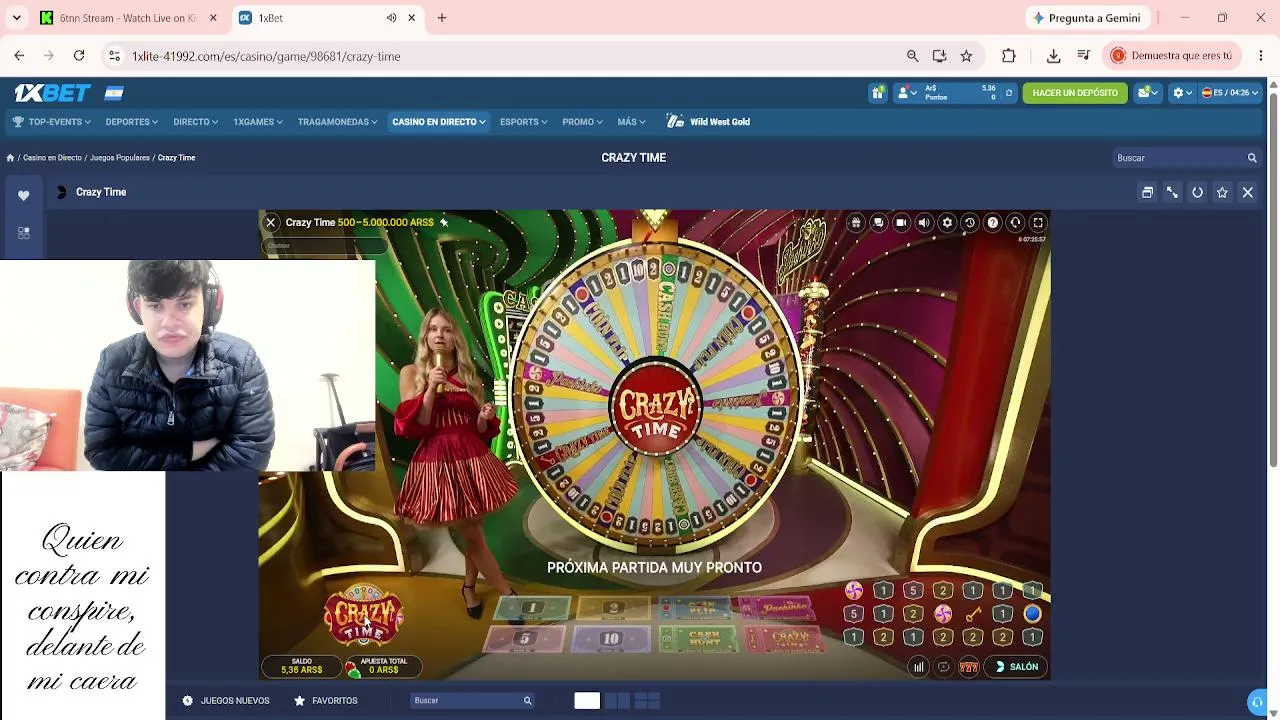Open the in-game chat icon
1280x720 pixels.
click(878, 223)
